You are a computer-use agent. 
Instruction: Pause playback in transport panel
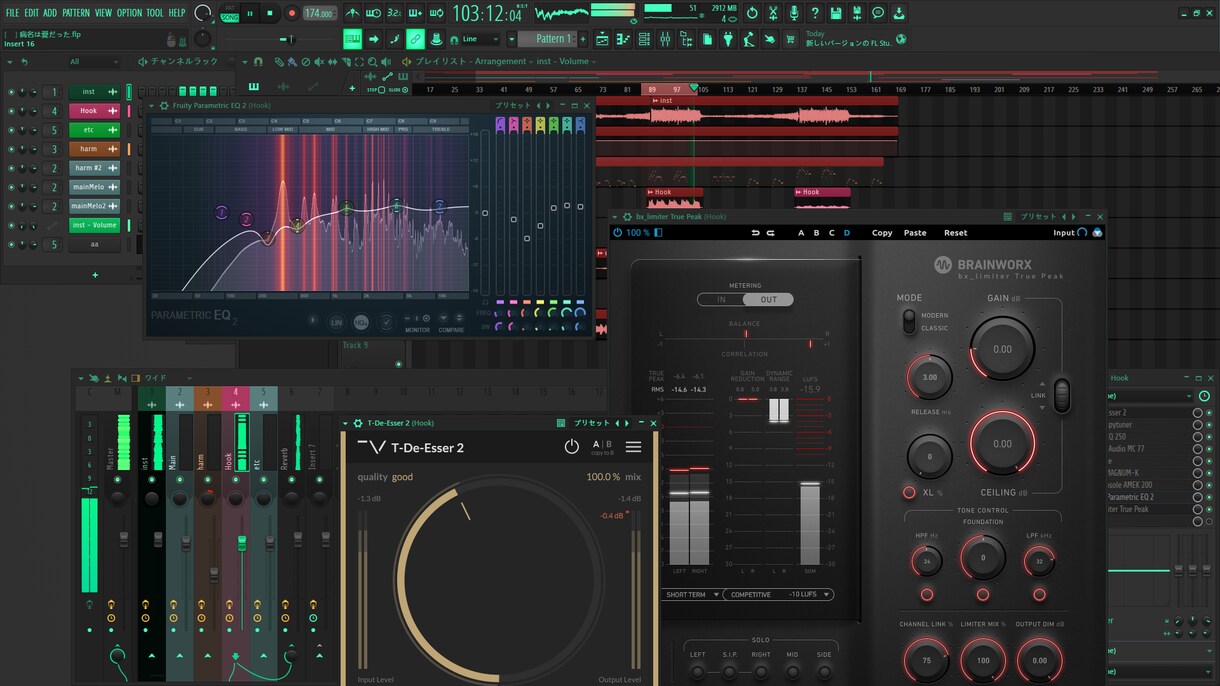pyautogui.click(x=250, y=13)
